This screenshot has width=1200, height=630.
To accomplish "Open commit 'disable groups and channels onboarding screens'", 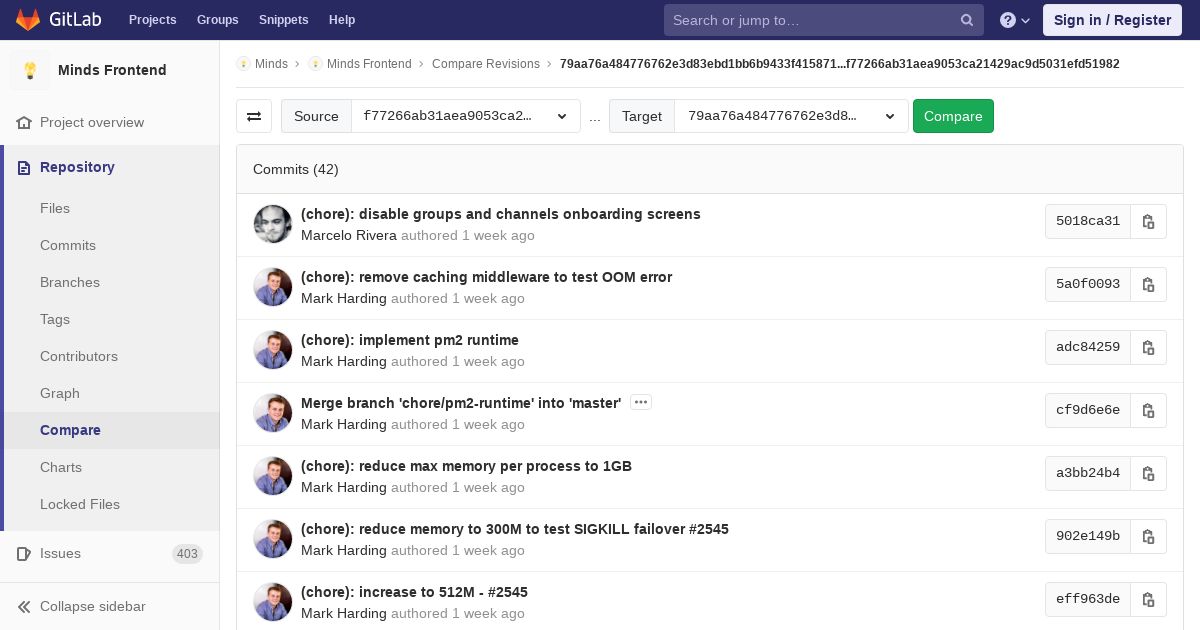I will pyautogui.click(x=500, y=214).
